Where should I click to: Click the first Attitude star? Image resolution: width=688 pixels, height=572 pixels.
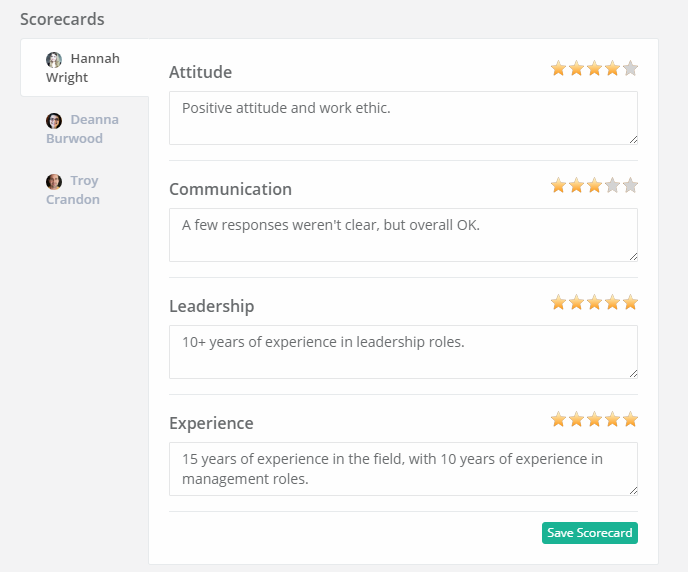click(x=558, y=68)
